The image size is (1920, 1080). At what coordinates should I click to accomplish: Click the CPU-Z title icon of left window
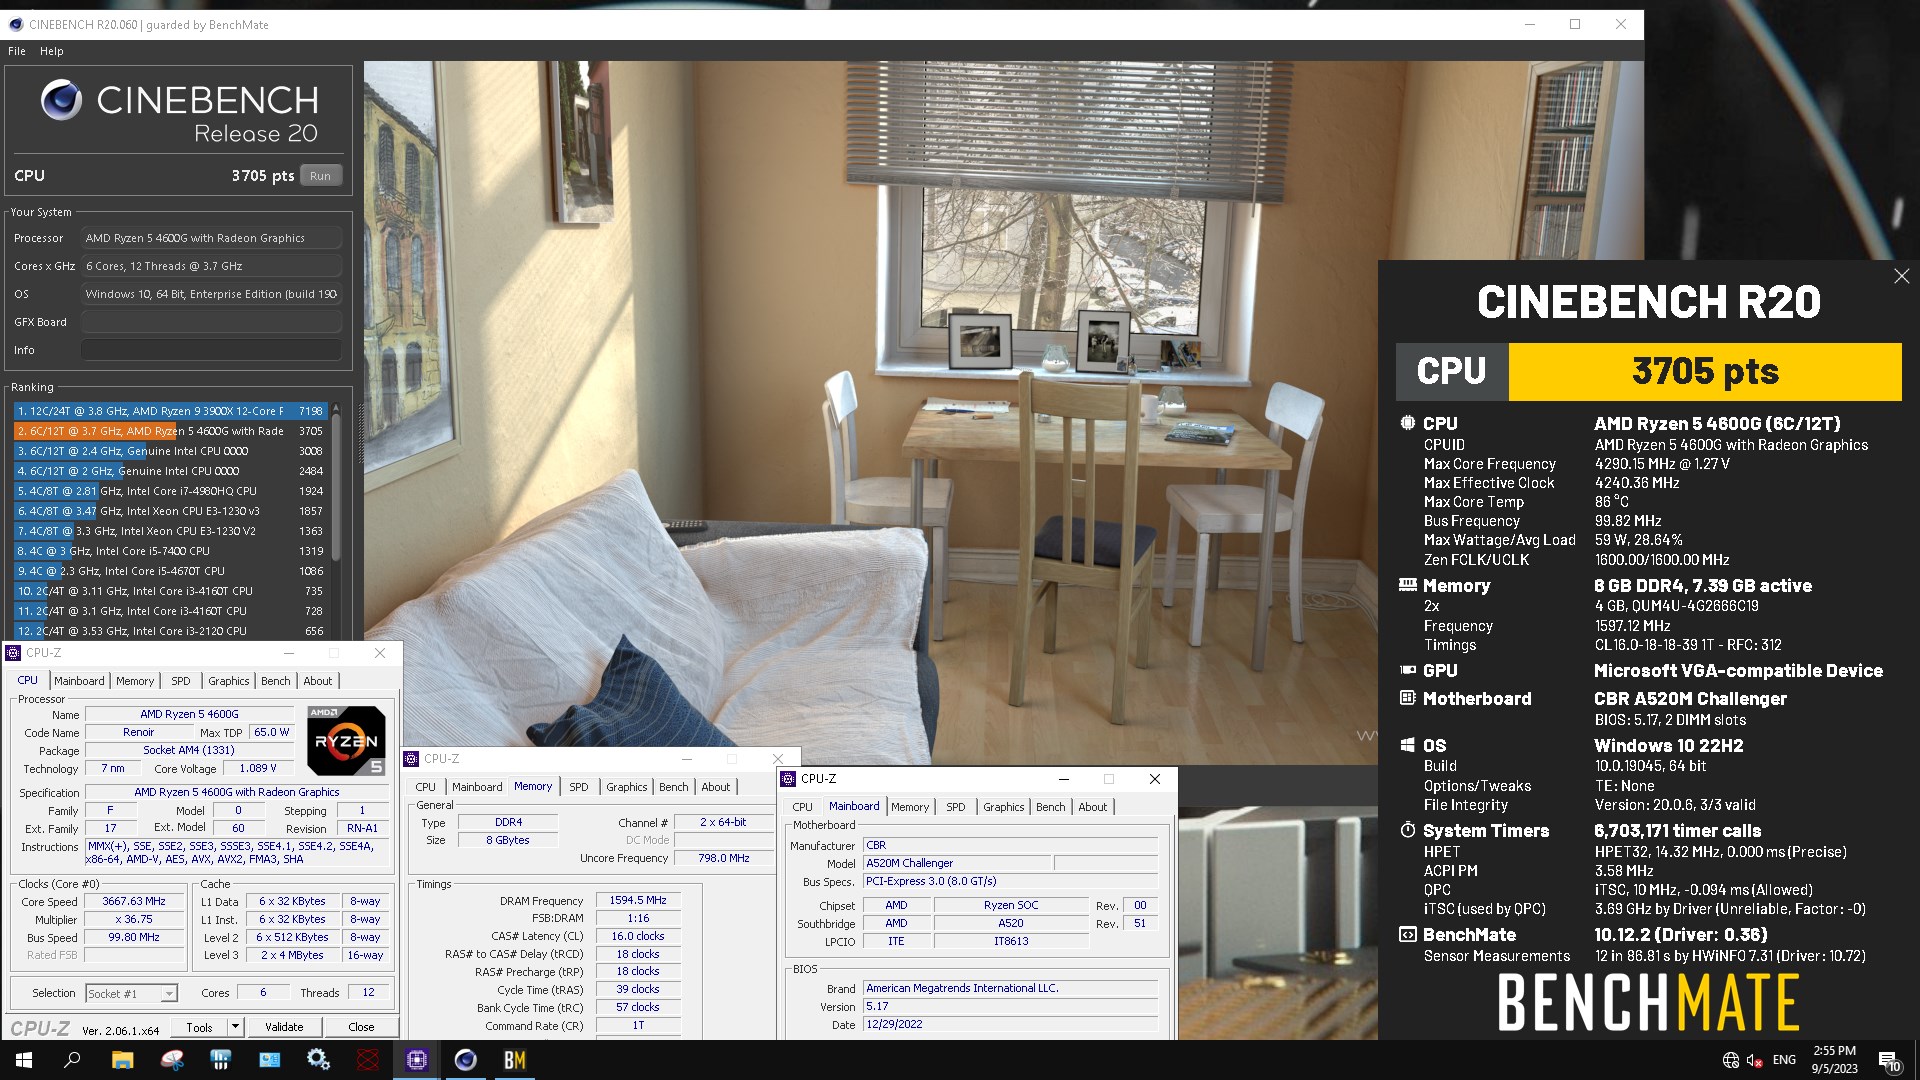click(13, 653)
